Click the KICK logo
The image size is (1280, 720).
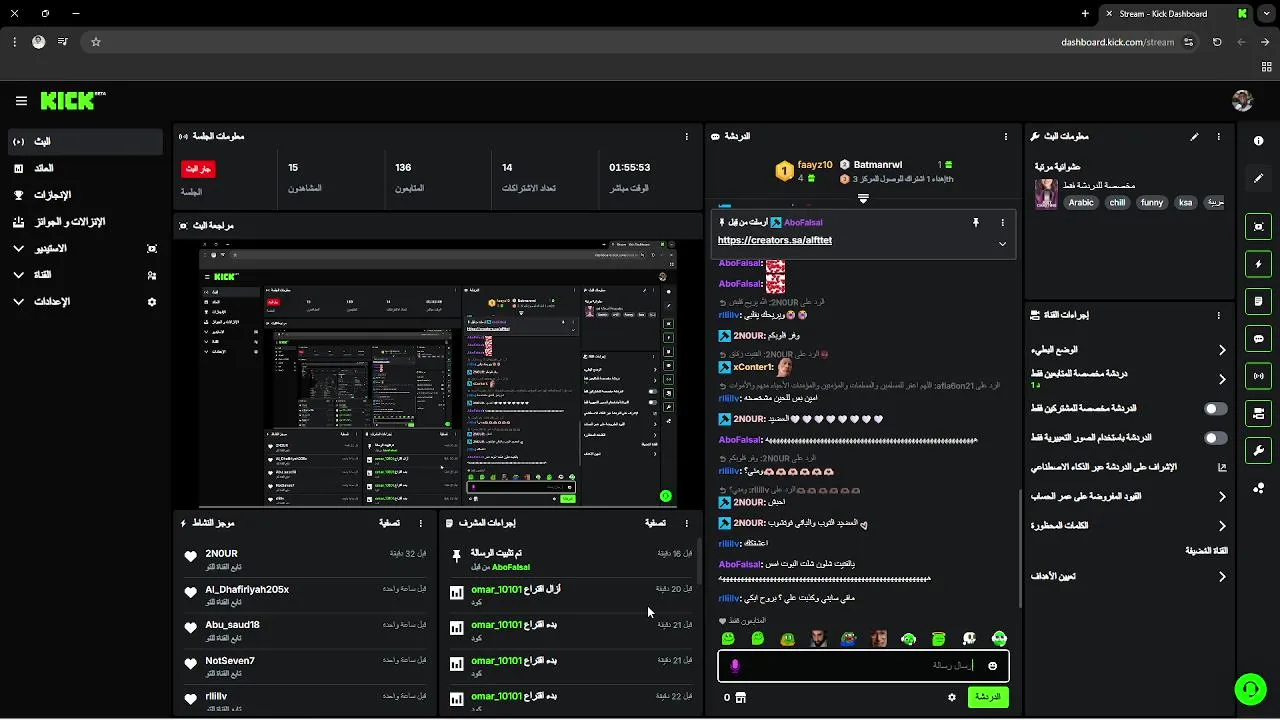coord(73,101)
